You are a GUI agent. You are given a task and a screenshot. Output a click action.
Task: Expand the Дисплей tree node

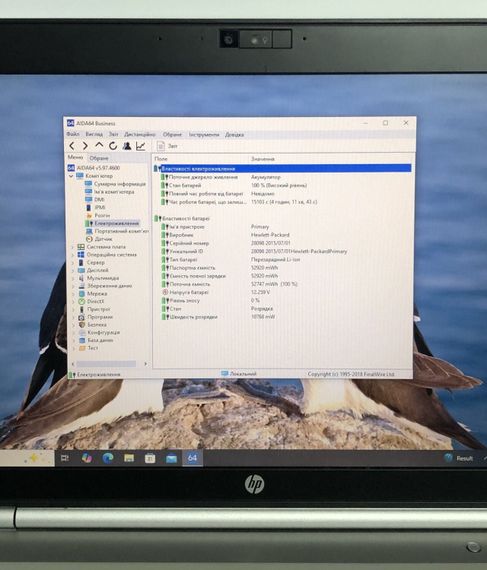pos(73,270)
